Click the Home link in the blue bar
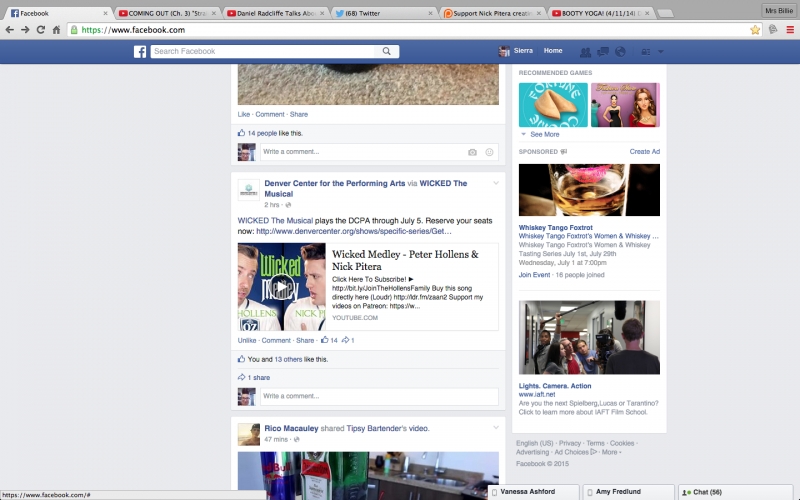The width and height of the screenshot is (800, 500). click(x=553, y=51)
